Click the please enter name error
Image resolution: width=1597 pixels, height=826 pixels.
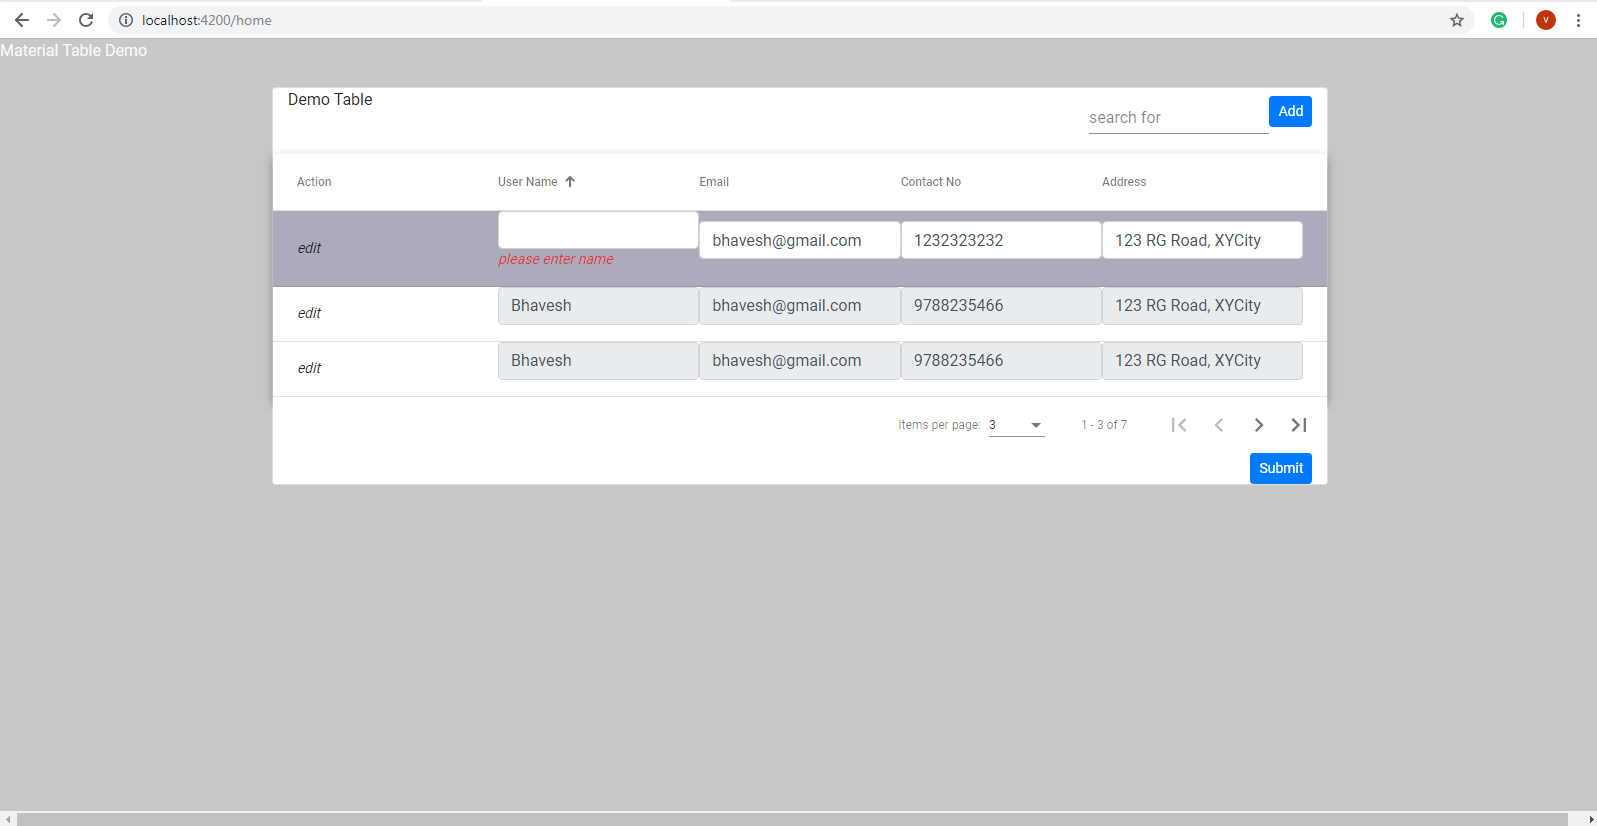(x=556, y=259)
